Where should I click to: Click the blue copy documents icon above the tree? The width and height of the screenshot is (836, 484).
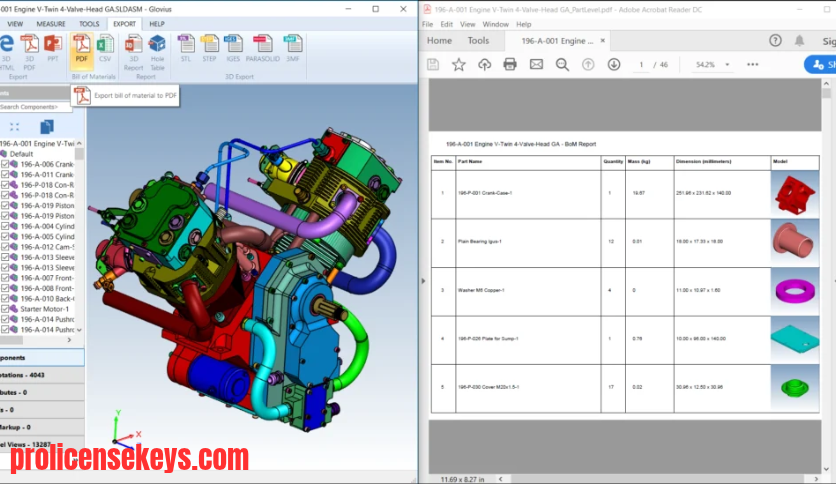[46, 127]
